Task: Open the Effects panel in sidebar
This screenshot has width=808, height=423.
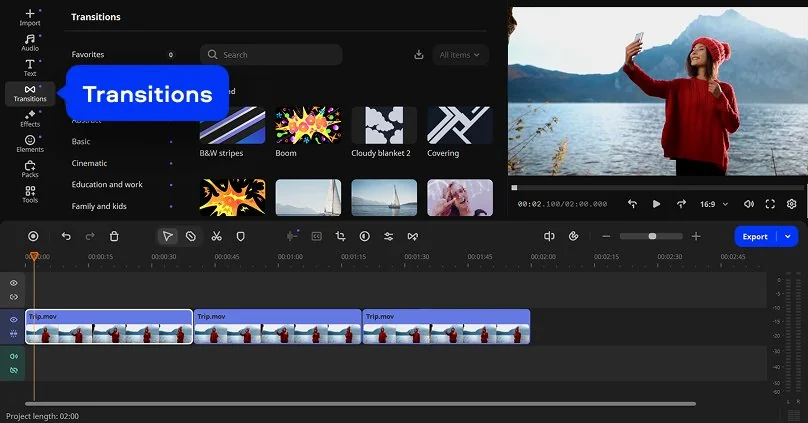Action: click(x=30, y=119)
